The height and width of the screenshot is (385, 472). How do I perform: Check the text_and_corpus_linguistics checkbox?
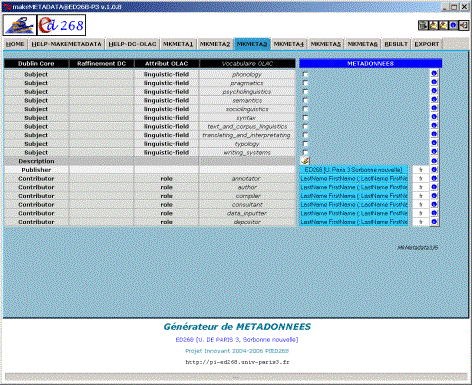pos(305,126)
